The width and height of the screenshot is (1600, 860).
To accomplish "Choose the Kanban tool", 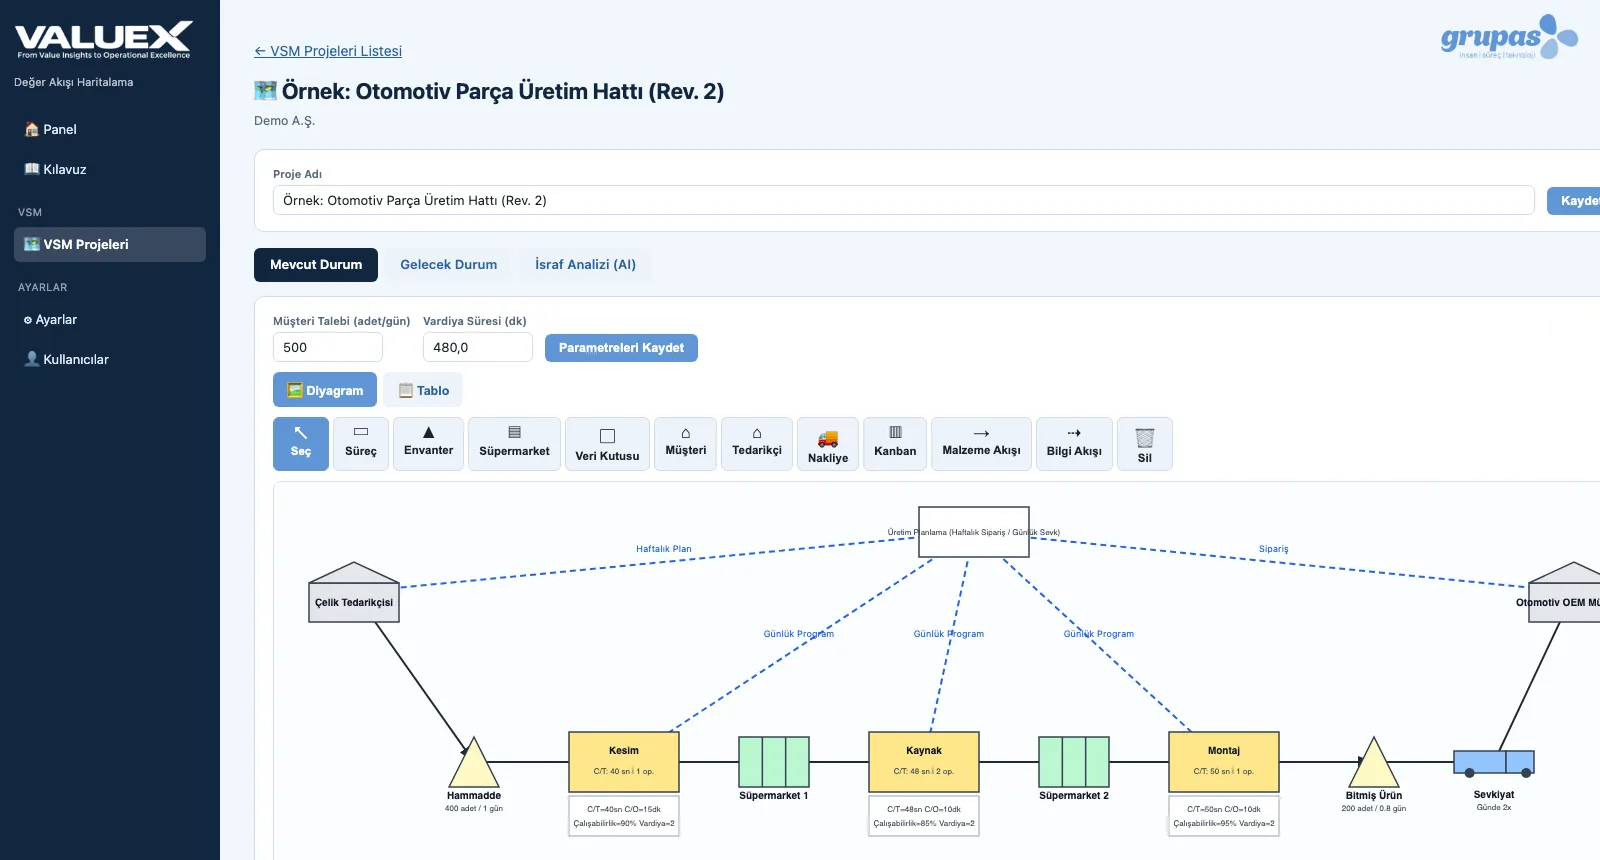I will (x=895, y=444).
